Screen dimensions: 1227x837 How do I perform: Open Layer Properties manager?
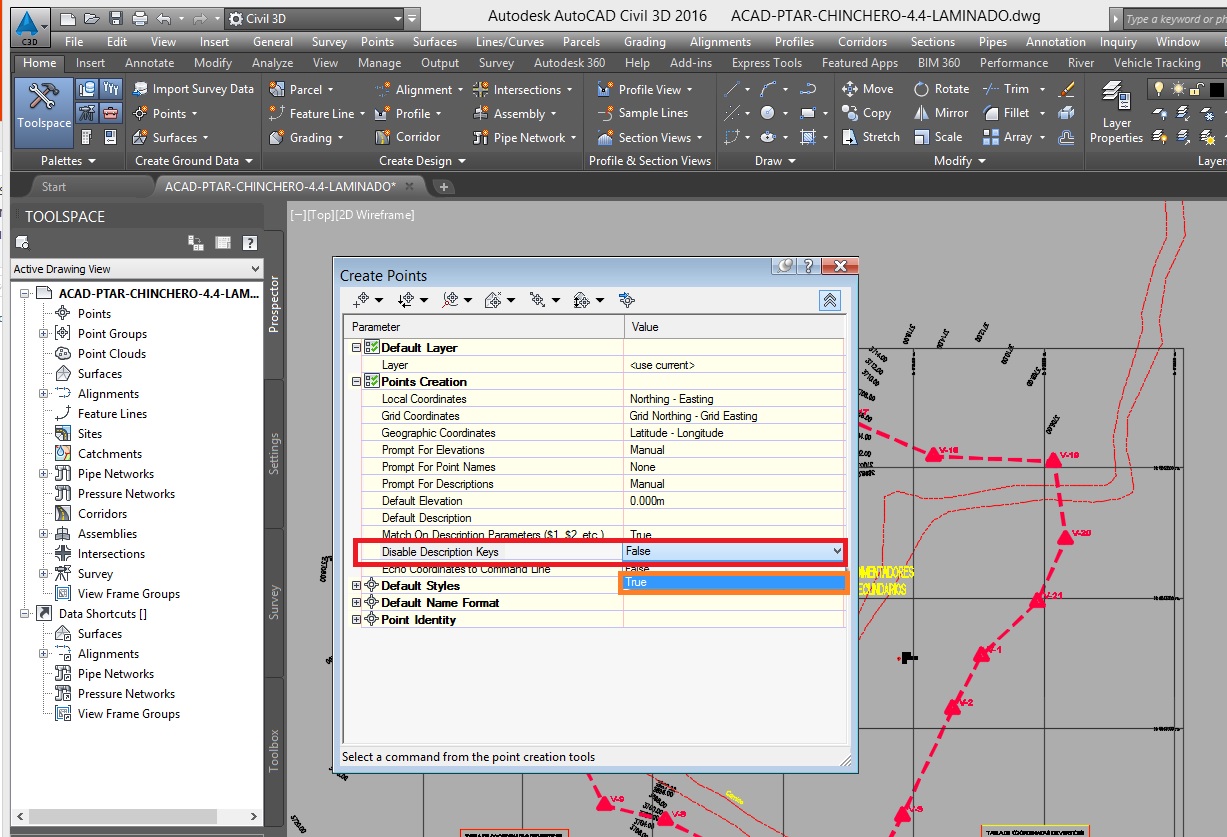(x=1116, y=112)
